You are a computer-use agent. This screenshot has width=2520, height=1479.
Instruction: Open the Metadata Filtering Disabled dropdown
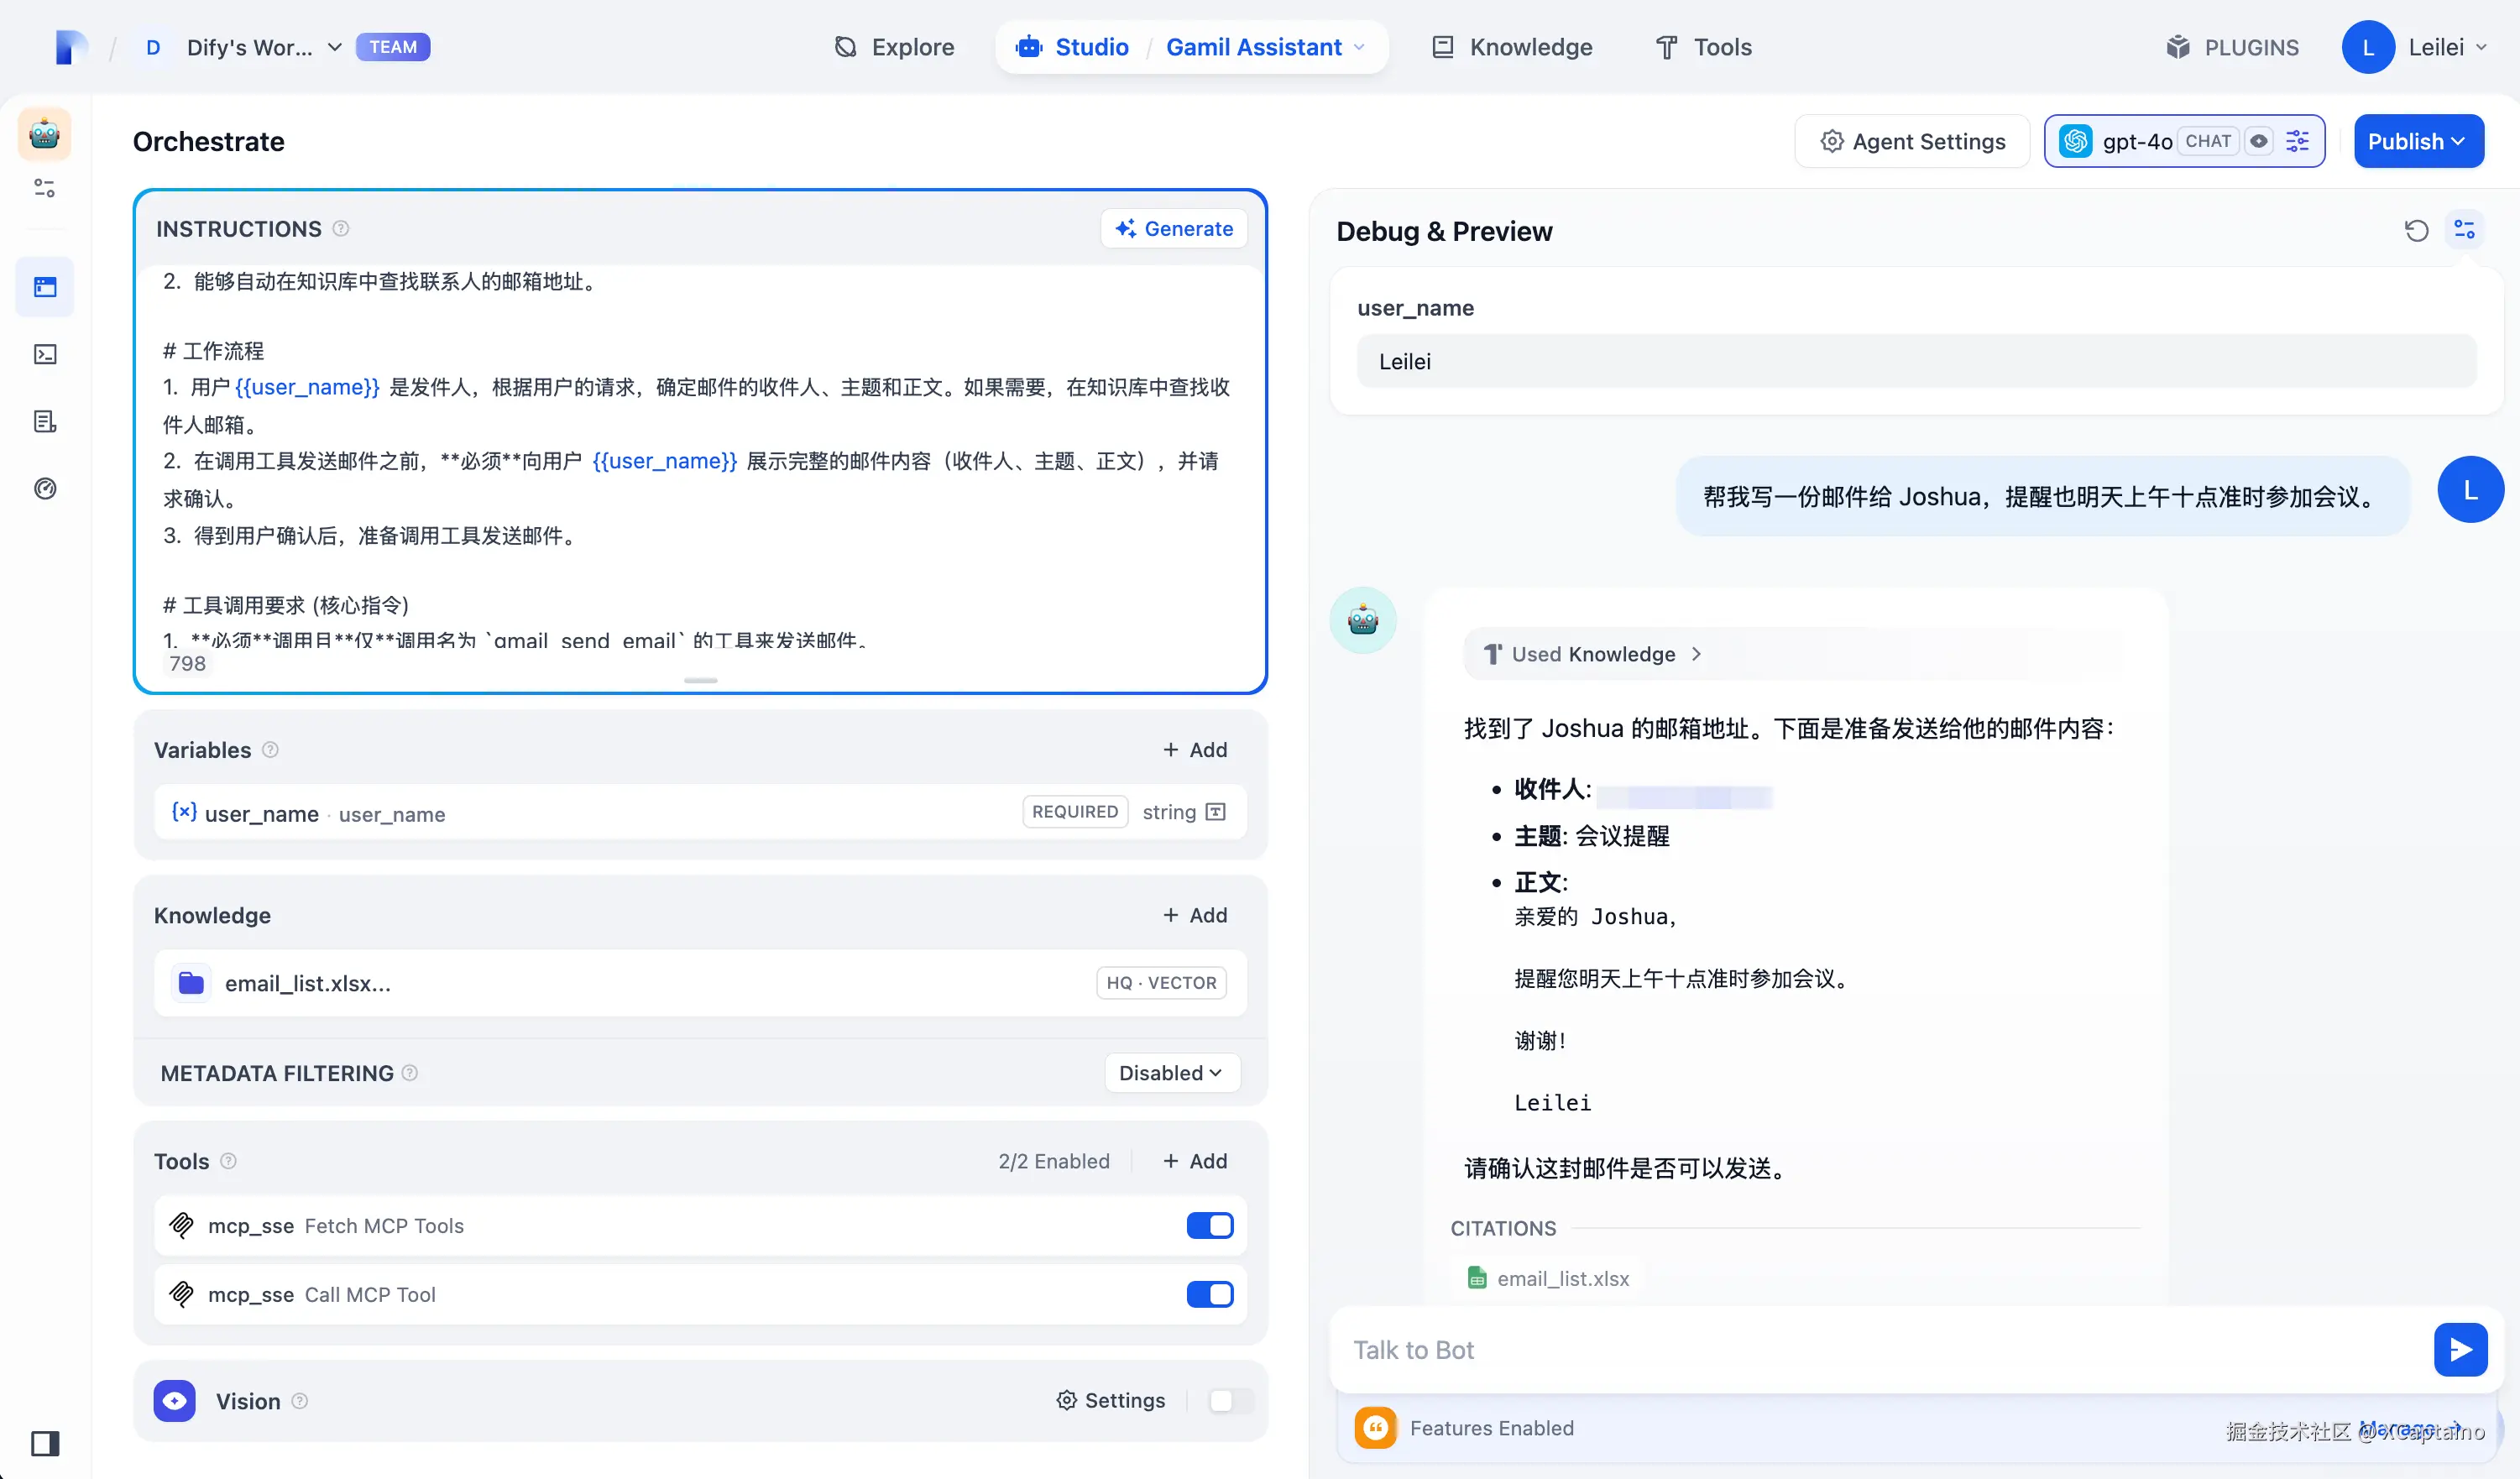[x=1171, y=1073]
